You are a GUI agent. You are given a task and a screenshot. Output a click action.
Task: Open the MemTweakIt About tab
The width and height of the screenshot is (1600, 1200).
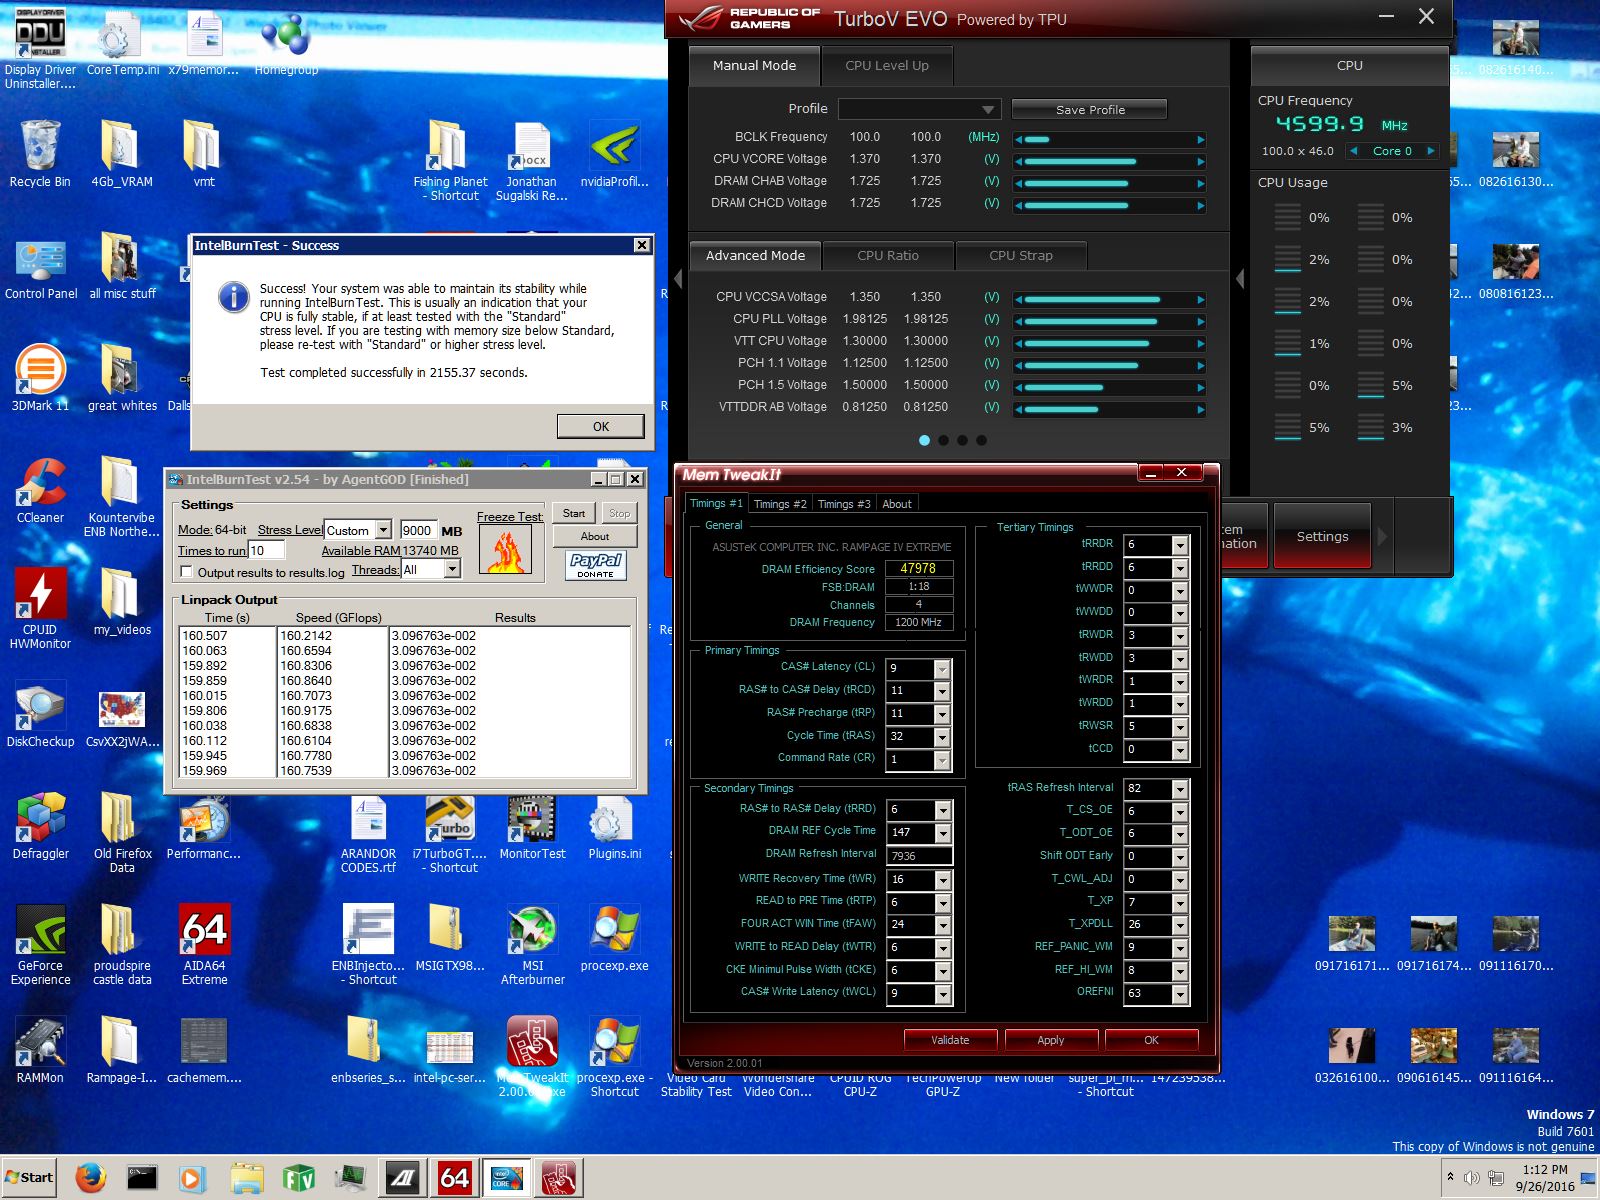[897, 504]
